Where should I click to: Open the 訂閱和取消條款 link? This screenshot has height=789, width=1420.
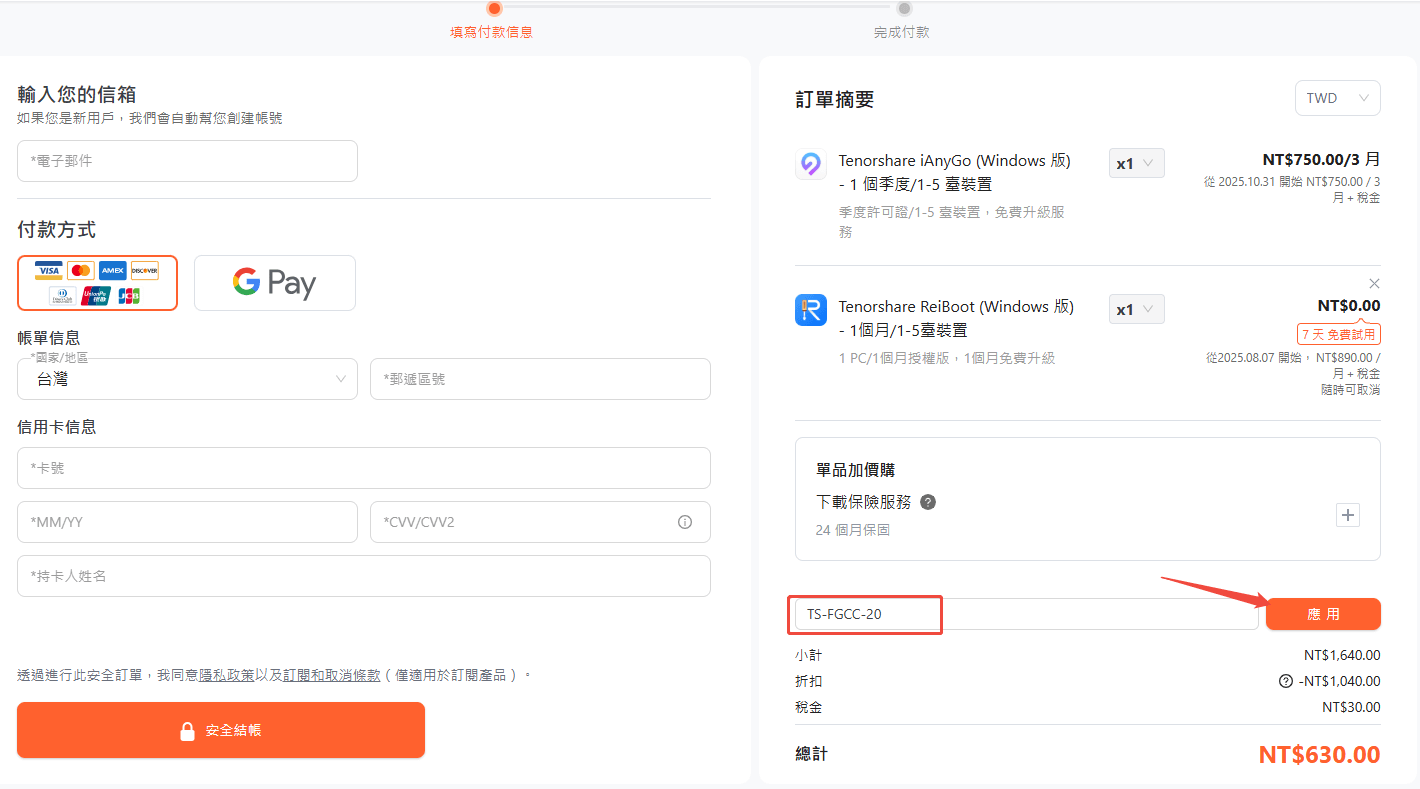click(332, 675)
